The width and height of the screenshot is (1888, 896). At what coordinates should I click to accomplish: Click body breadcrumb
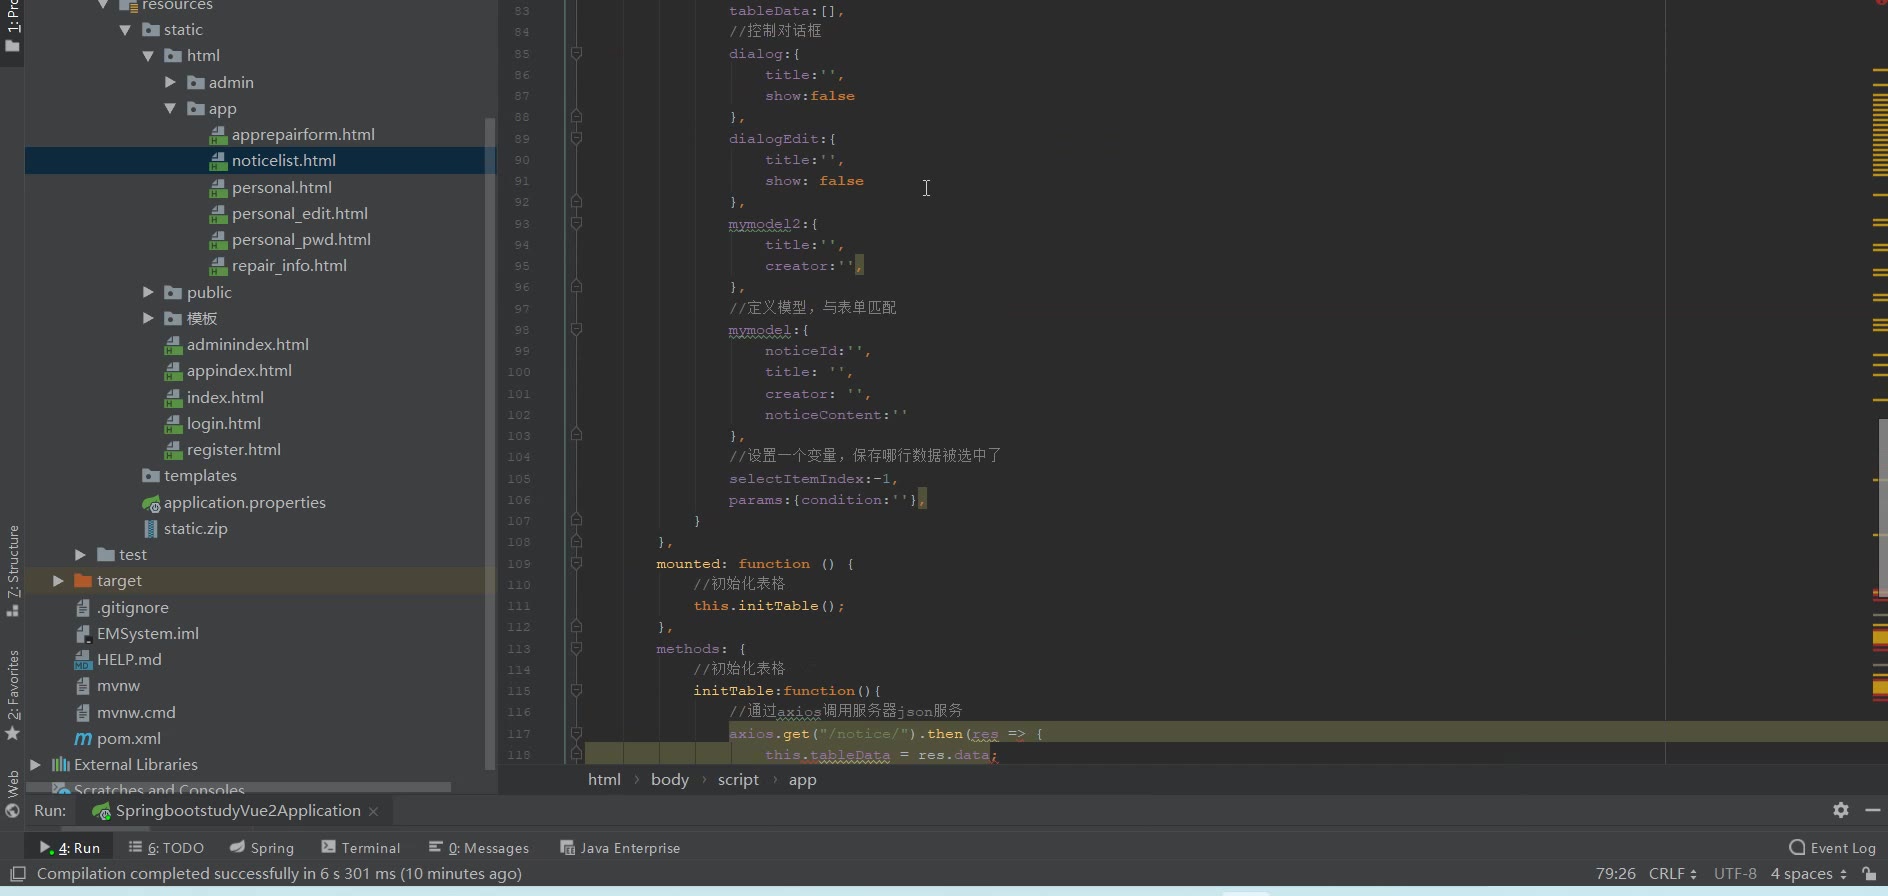click(x=670, y=779)
